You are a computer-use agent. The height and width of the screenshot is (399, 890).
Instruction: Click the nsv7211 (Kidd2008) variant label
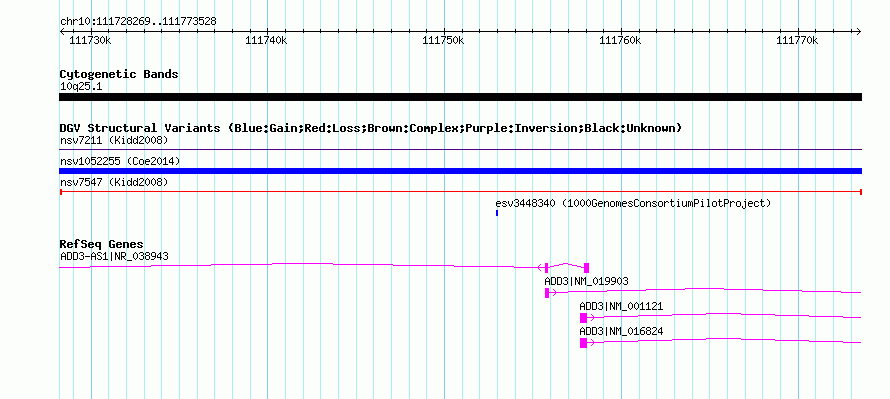click(x=114, y=140)
